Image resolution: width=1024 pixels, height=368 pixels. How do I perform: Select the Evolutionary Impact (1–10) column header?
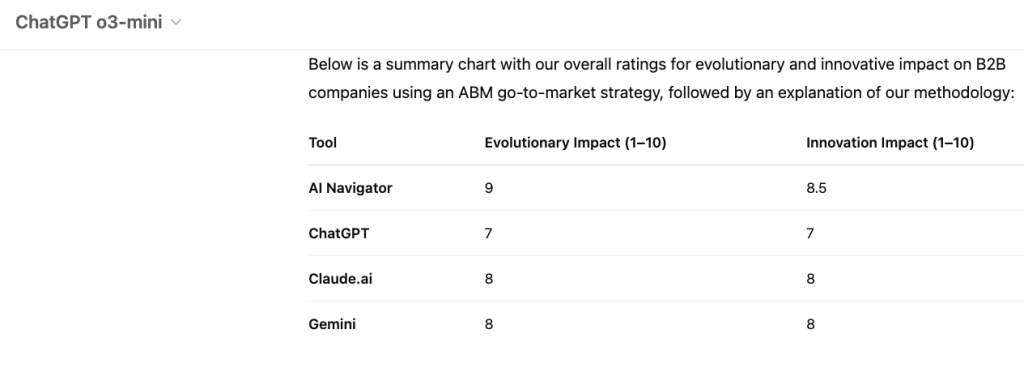pyautogui.click(x=575, y=142)
